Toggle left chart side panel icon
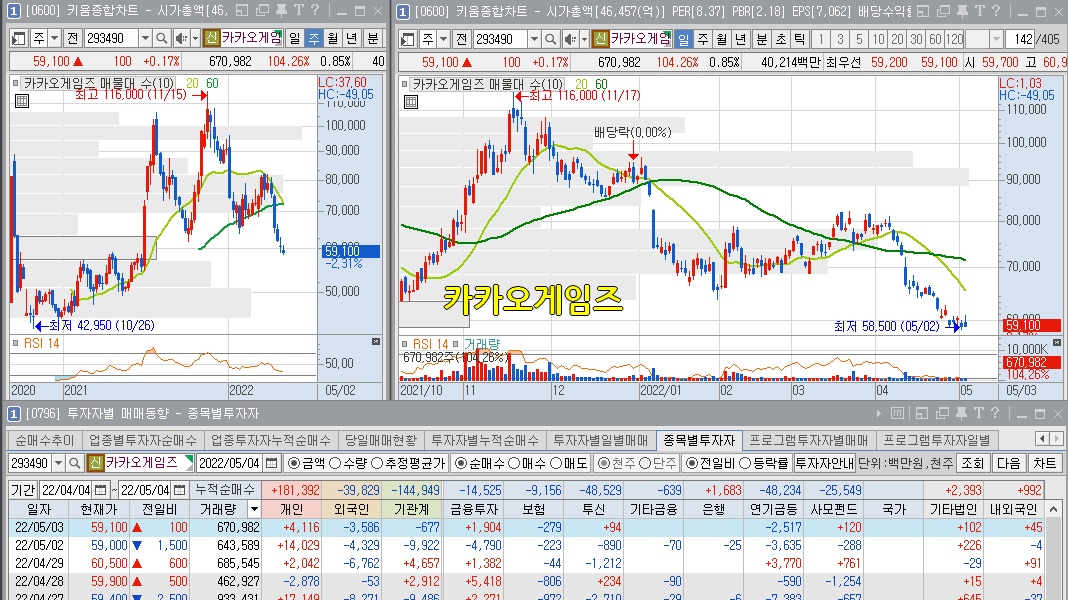The image size is (1068, 600). [x=18, y=38]
